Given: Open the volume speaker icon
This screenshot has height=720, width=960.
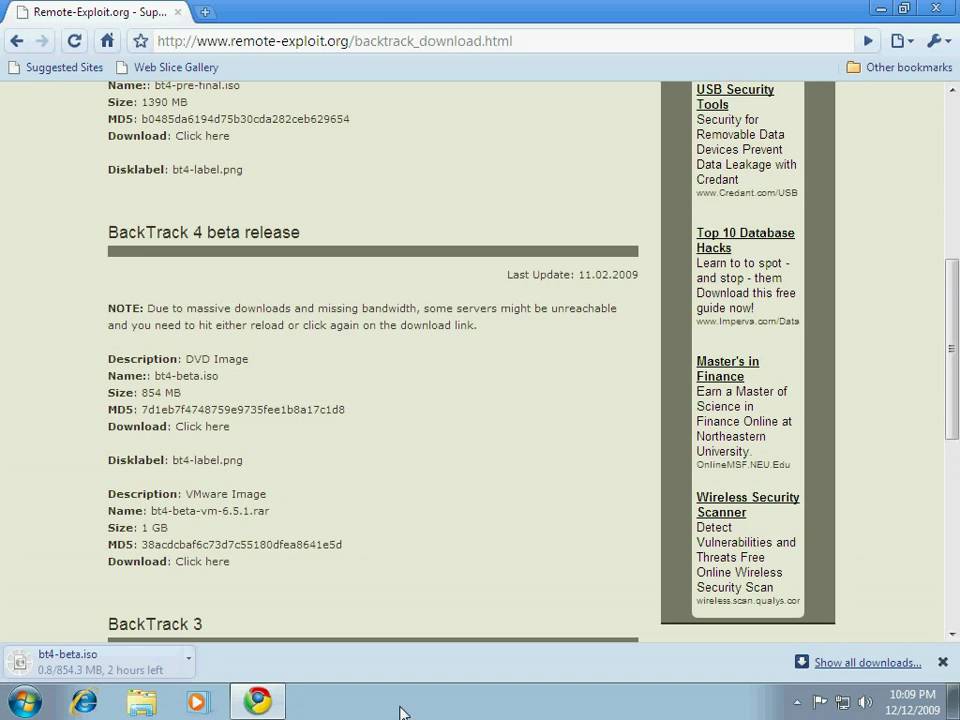Looking at the screenshot, I should point(865,702).
